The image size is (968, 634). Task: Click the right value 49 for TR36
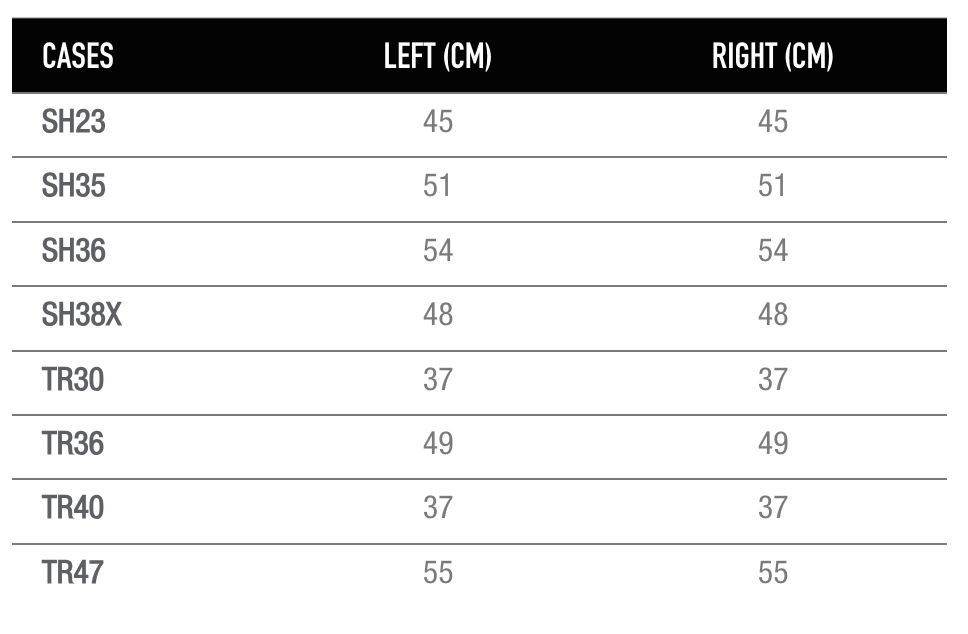click(x=773, y=443)
